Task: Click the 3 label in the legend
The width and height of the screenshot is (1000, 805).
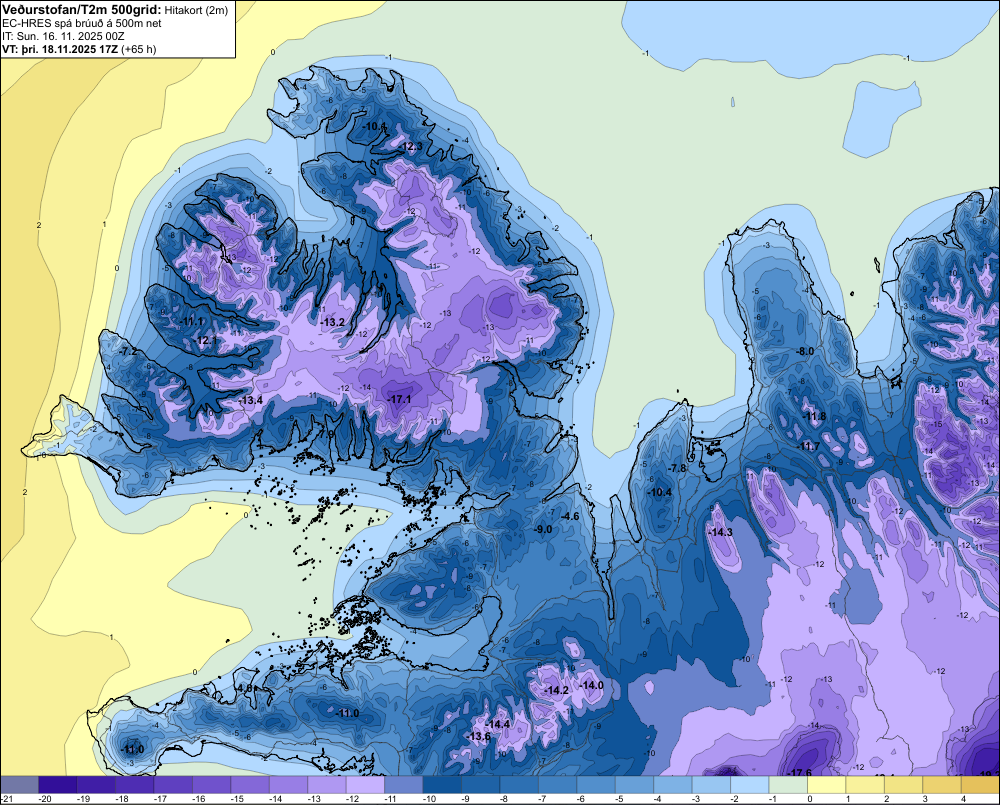Action: point(925,799)
